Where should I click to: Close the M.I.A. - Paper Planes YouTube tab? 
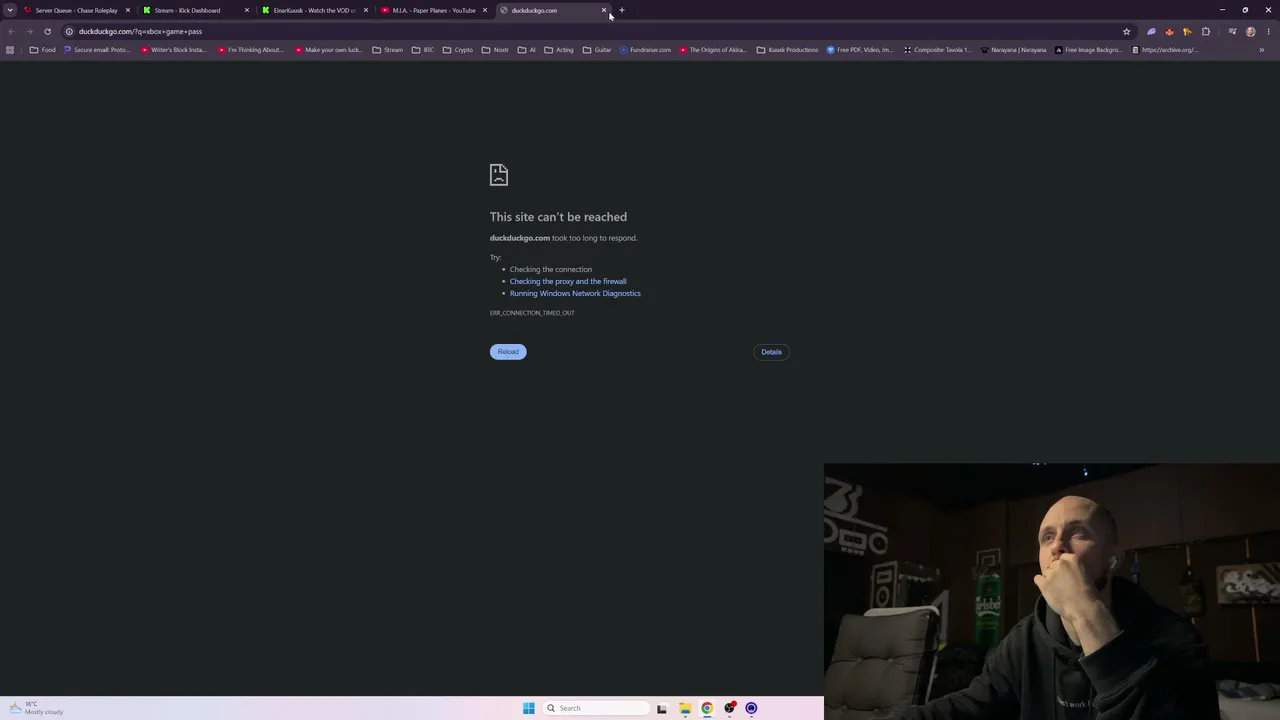click(x=485, y=10)
